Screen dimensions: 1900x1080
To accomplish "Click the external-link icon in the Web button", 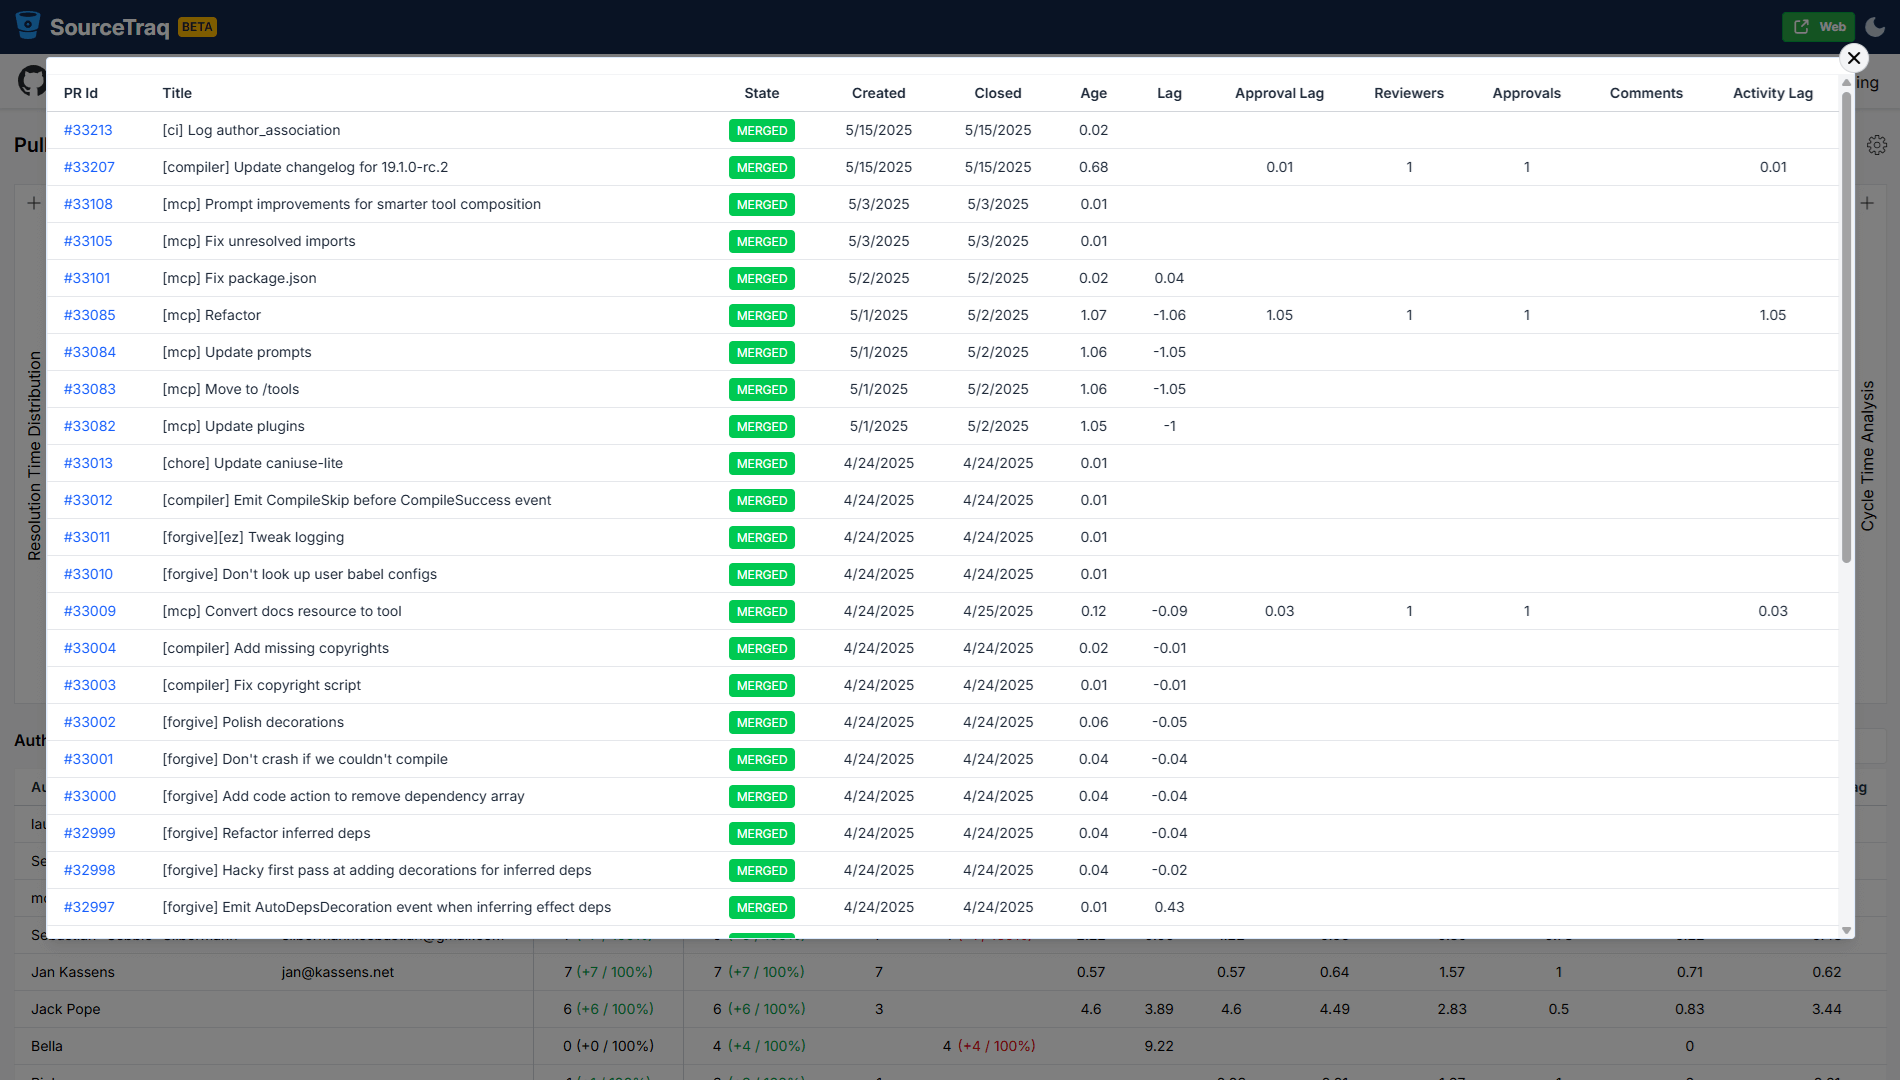I will pos(1802,26).
